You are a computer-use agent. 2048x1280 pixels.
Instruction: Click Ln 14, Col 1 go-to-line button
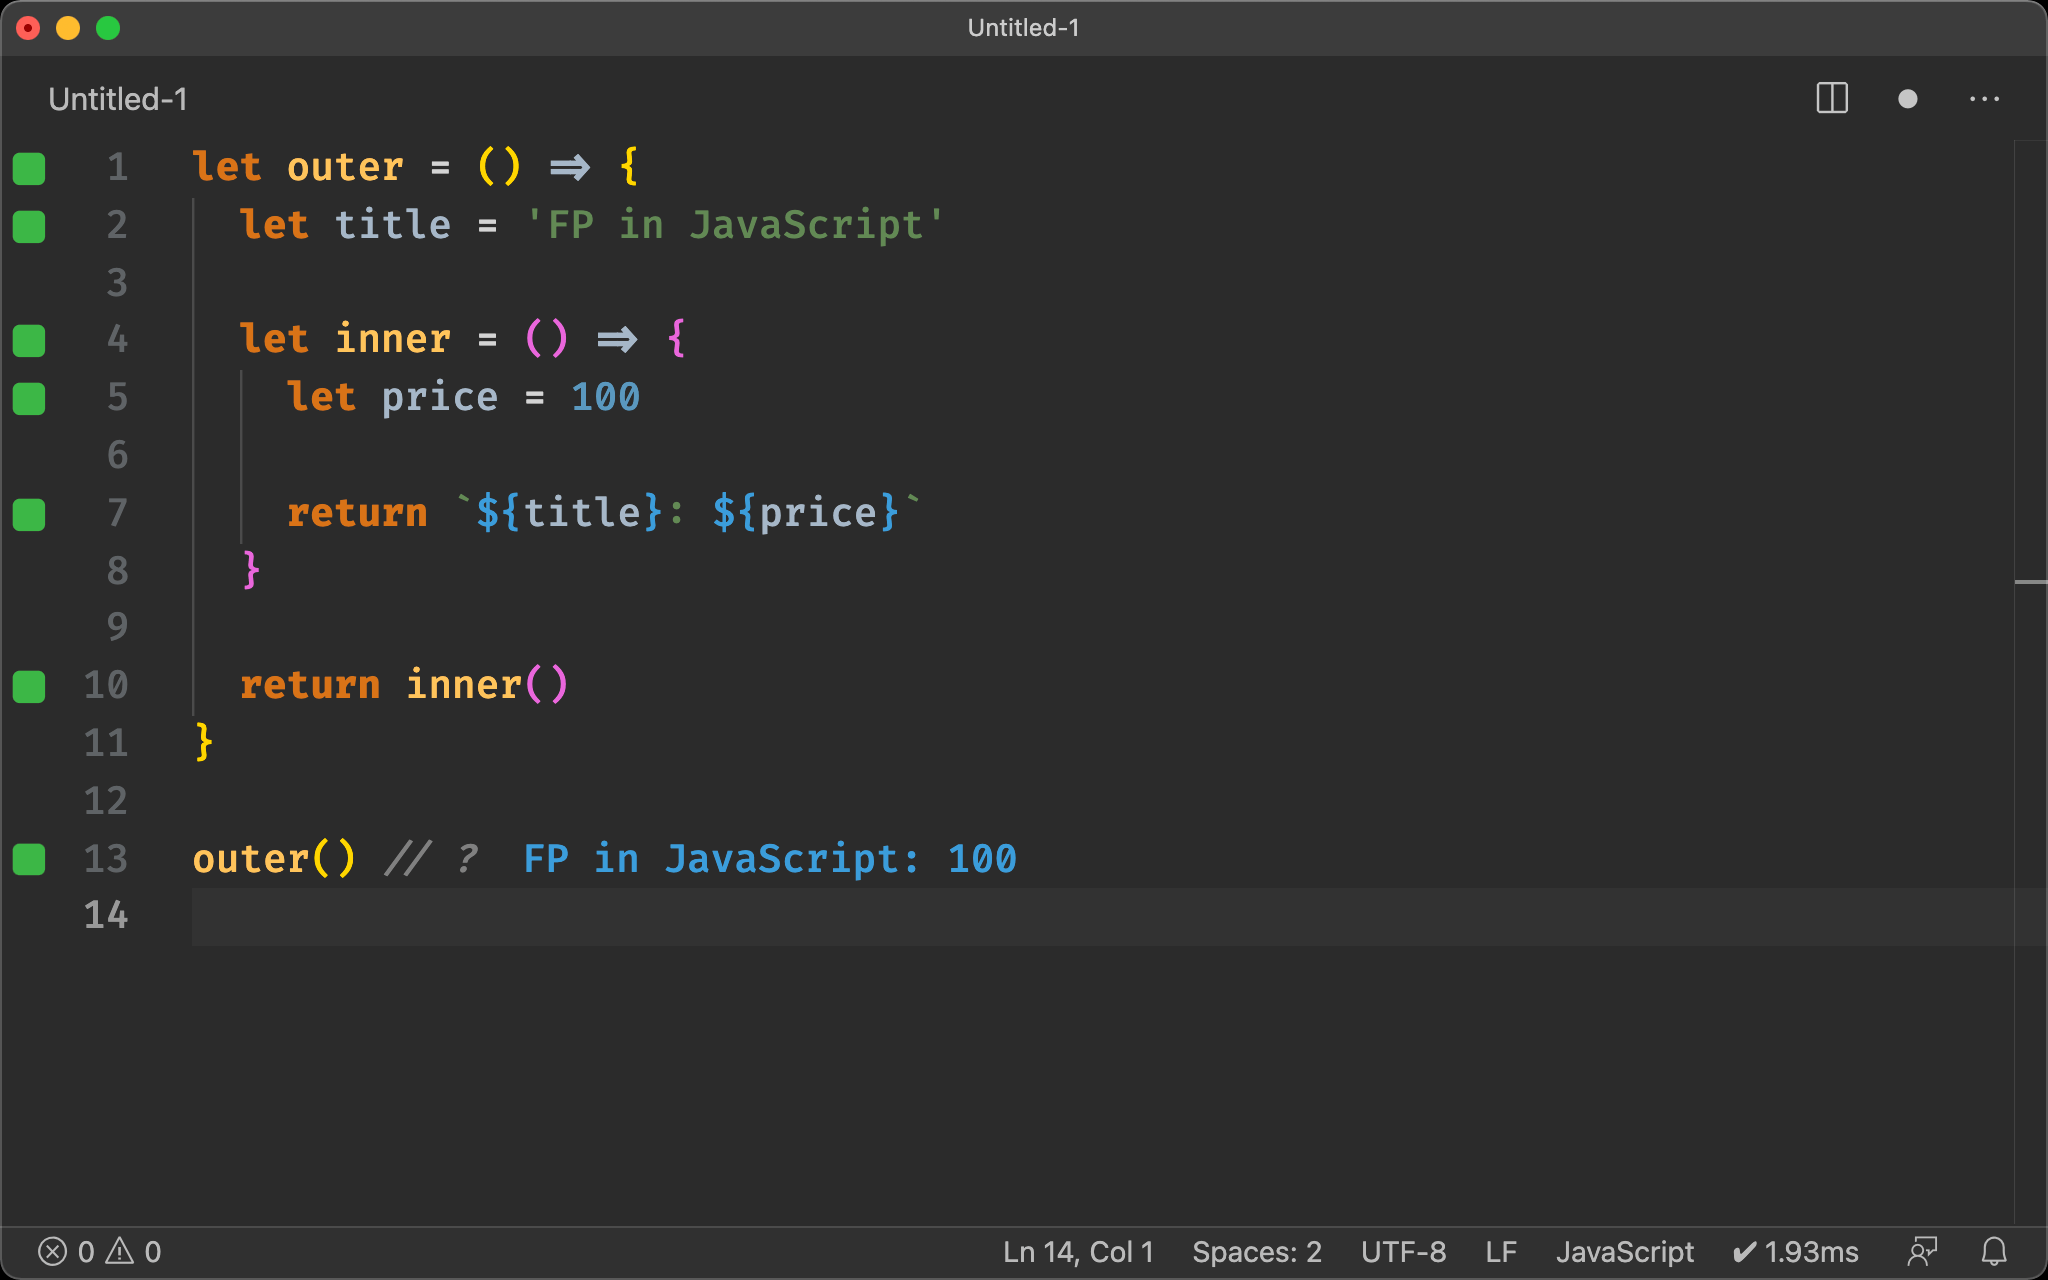coord(1078,1251)
